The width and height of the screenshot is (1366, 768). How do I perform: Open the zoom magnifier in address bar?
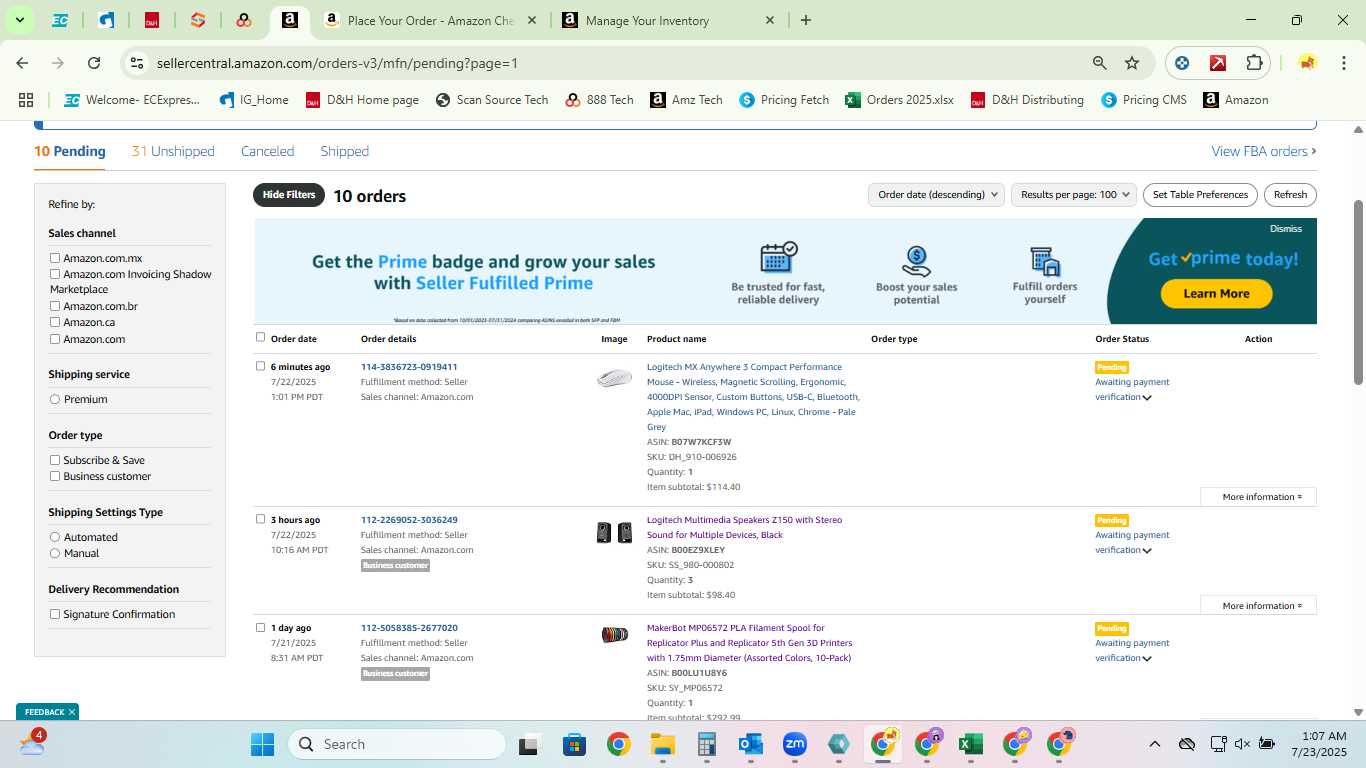(x=1100, y=63)
